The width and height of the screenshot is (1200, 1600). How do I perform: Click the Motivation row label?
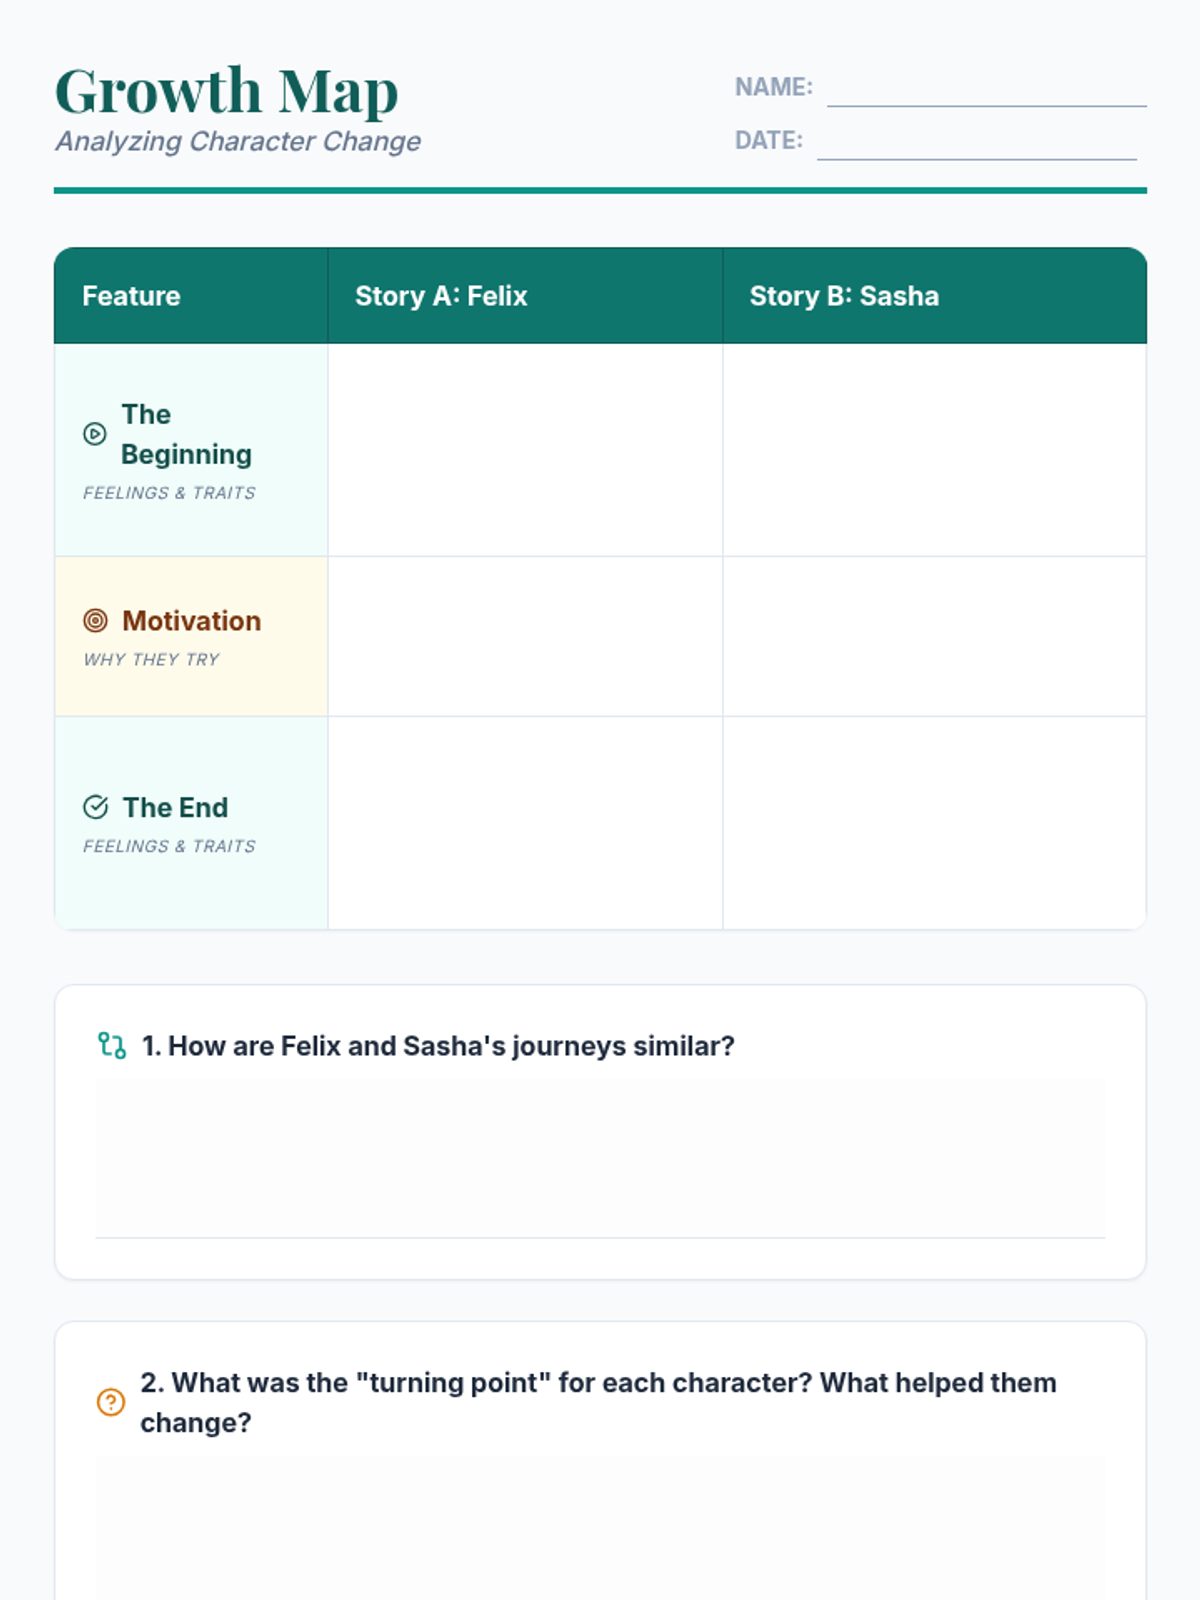coord(191,621)
